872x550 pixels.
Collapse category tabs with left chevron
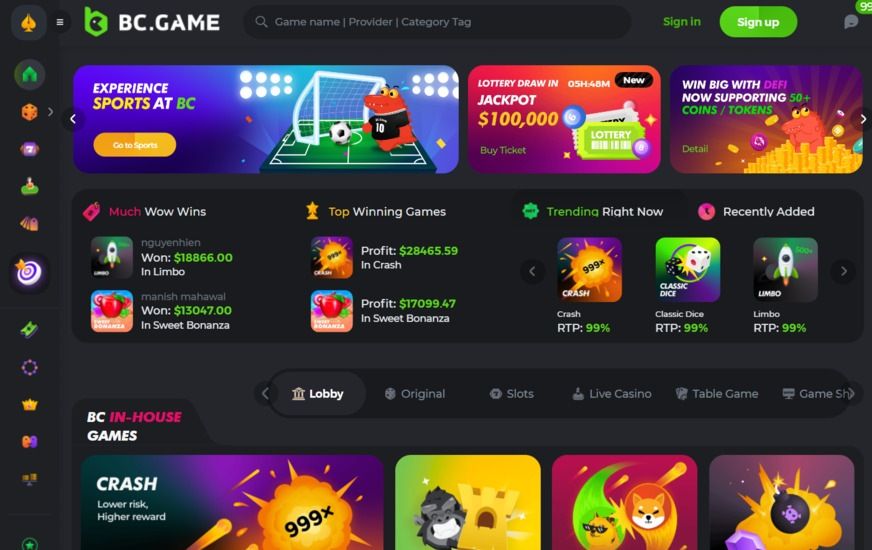coord(265,394)
